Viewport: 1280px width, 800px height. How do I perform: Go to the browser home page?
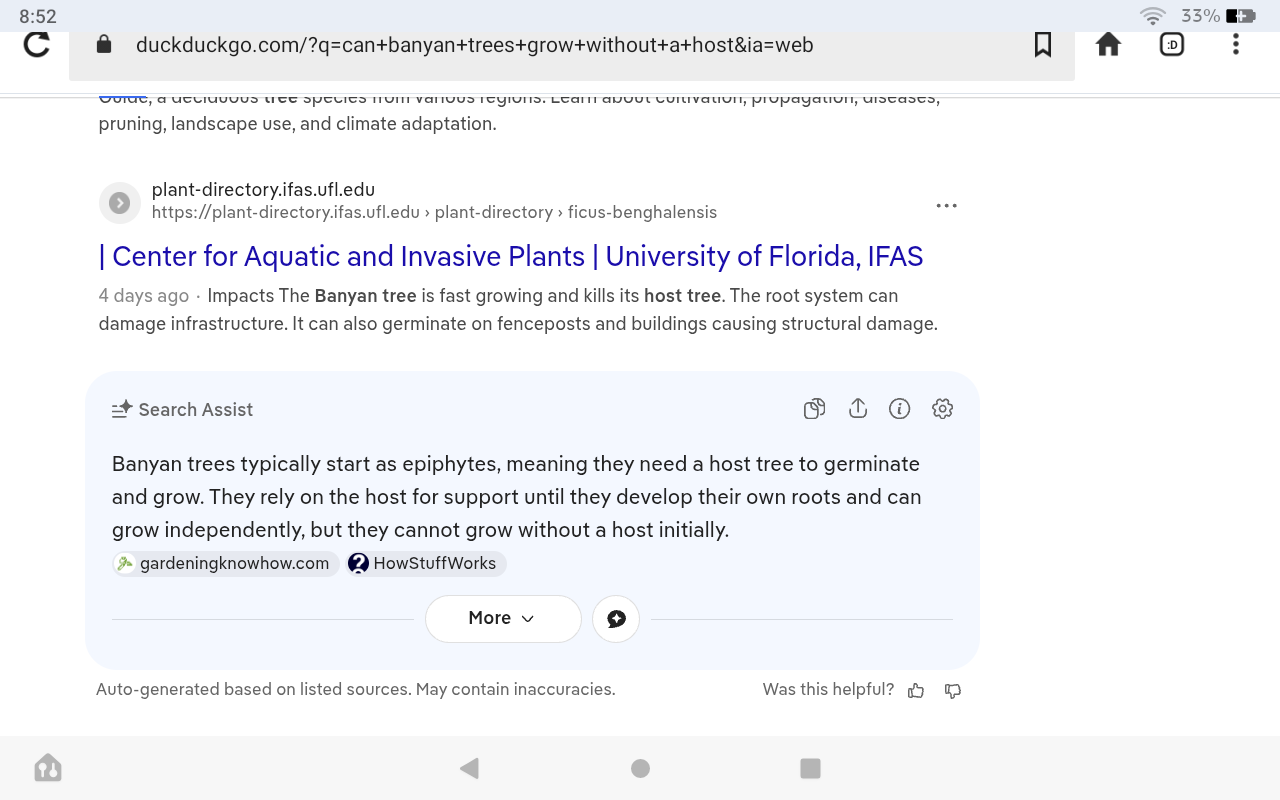[1108, 45]
